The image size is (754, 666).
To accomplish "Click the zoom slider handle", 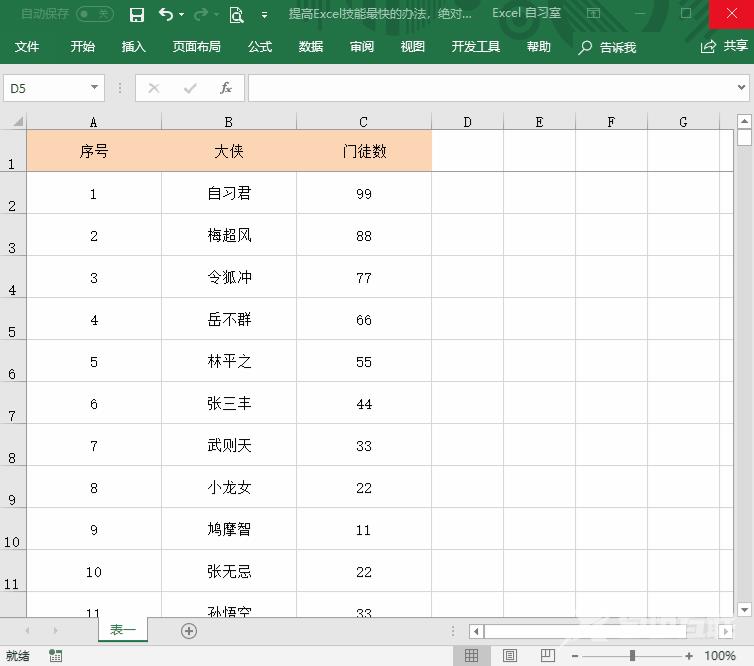I will [632, 655].
